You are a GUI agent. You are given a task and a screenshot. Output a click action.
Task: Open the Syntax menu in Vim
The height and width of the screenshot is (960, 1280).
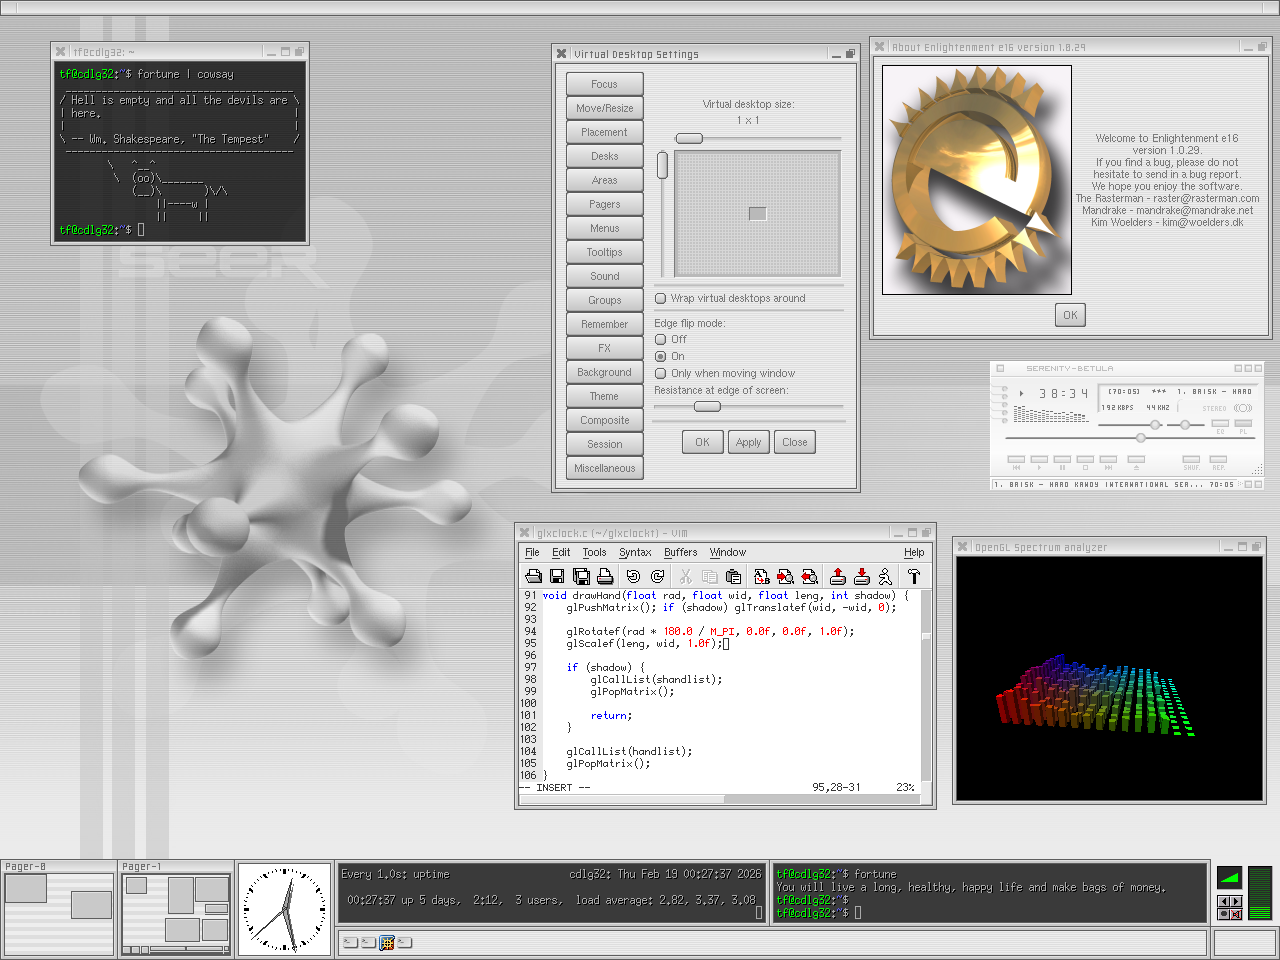(x=635, y=552)
